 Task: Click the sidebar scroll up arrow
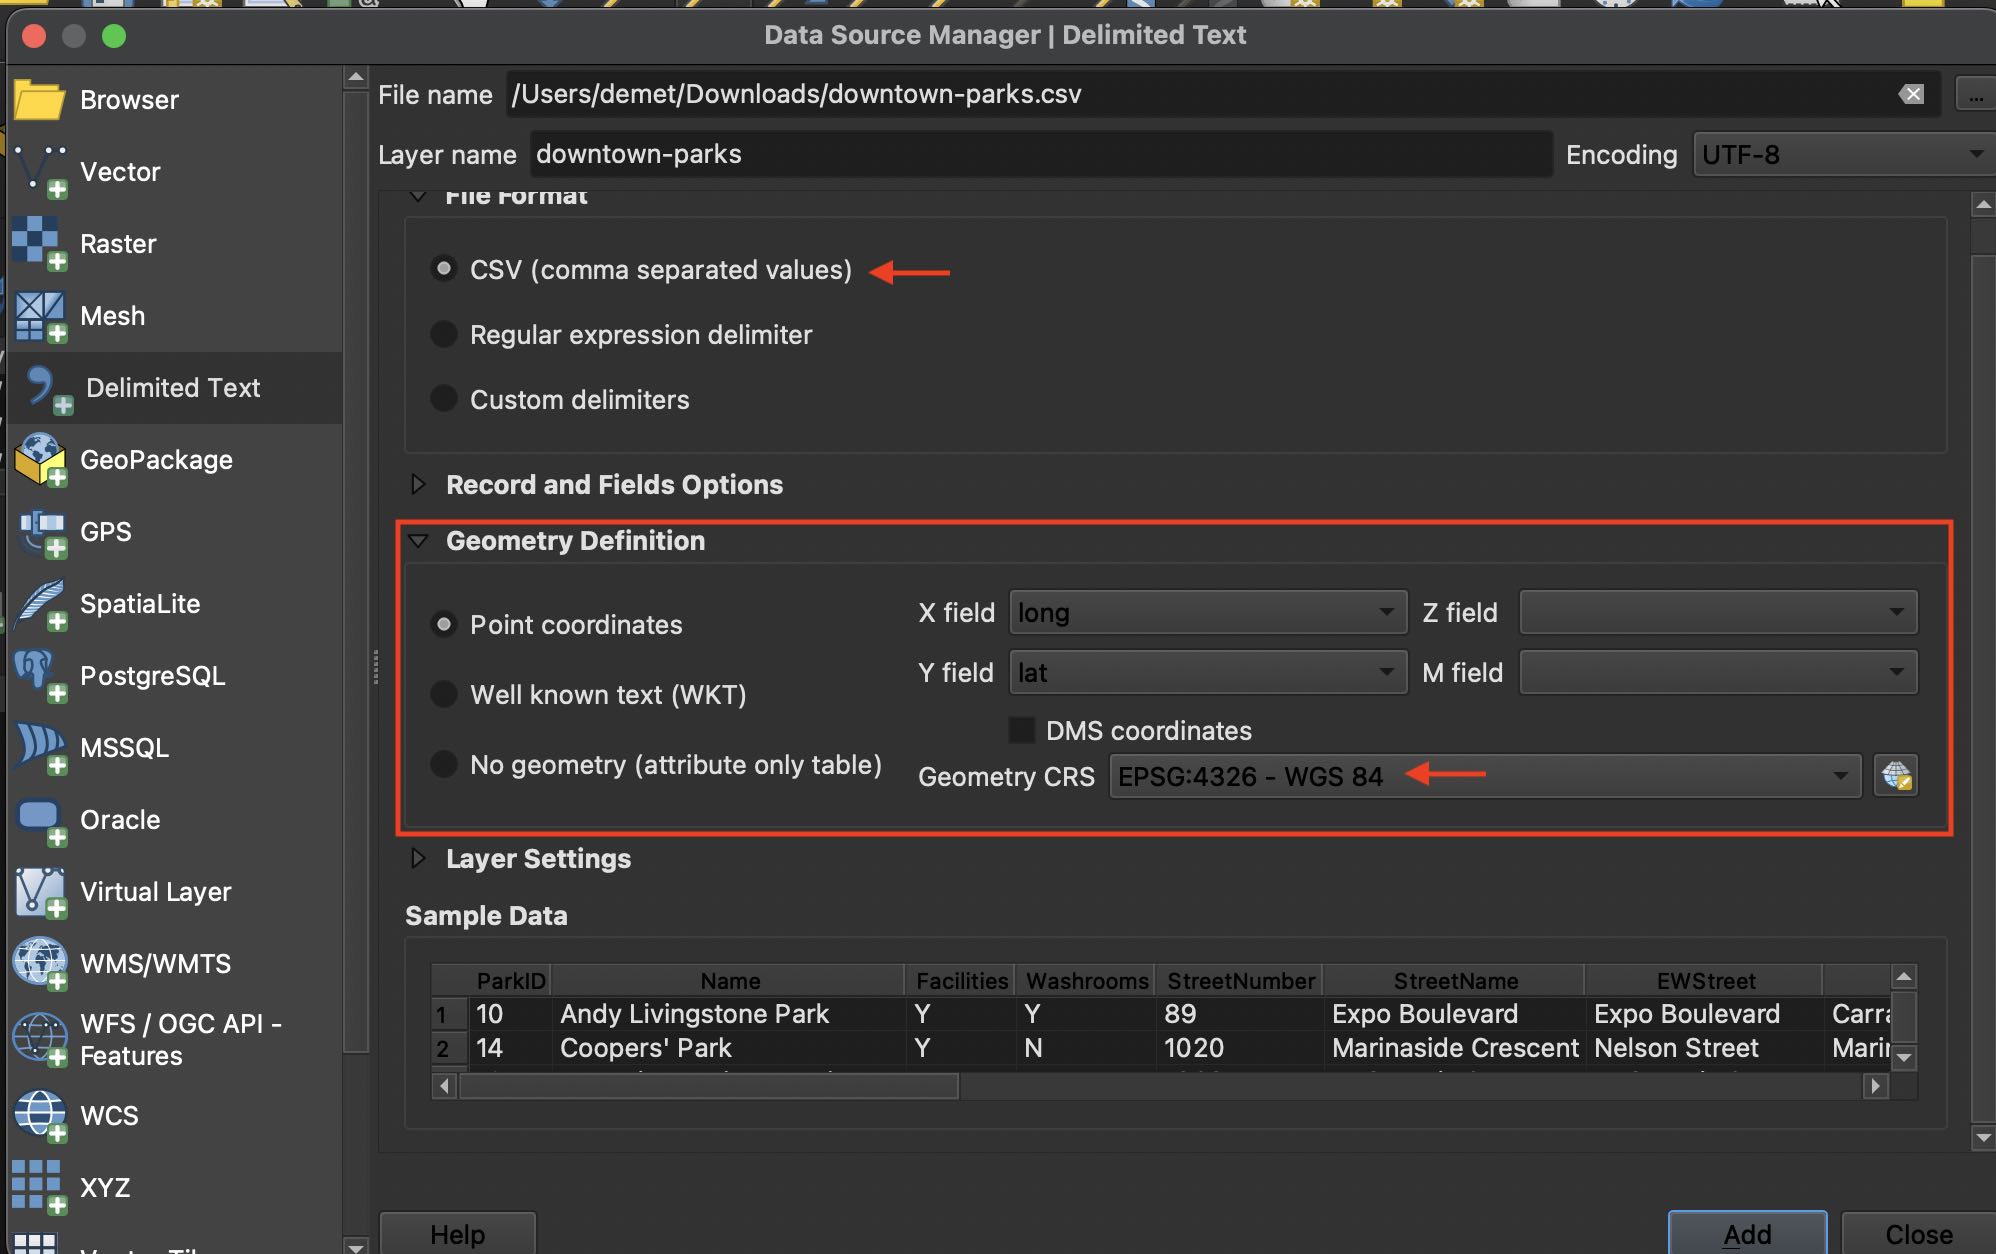355,77
